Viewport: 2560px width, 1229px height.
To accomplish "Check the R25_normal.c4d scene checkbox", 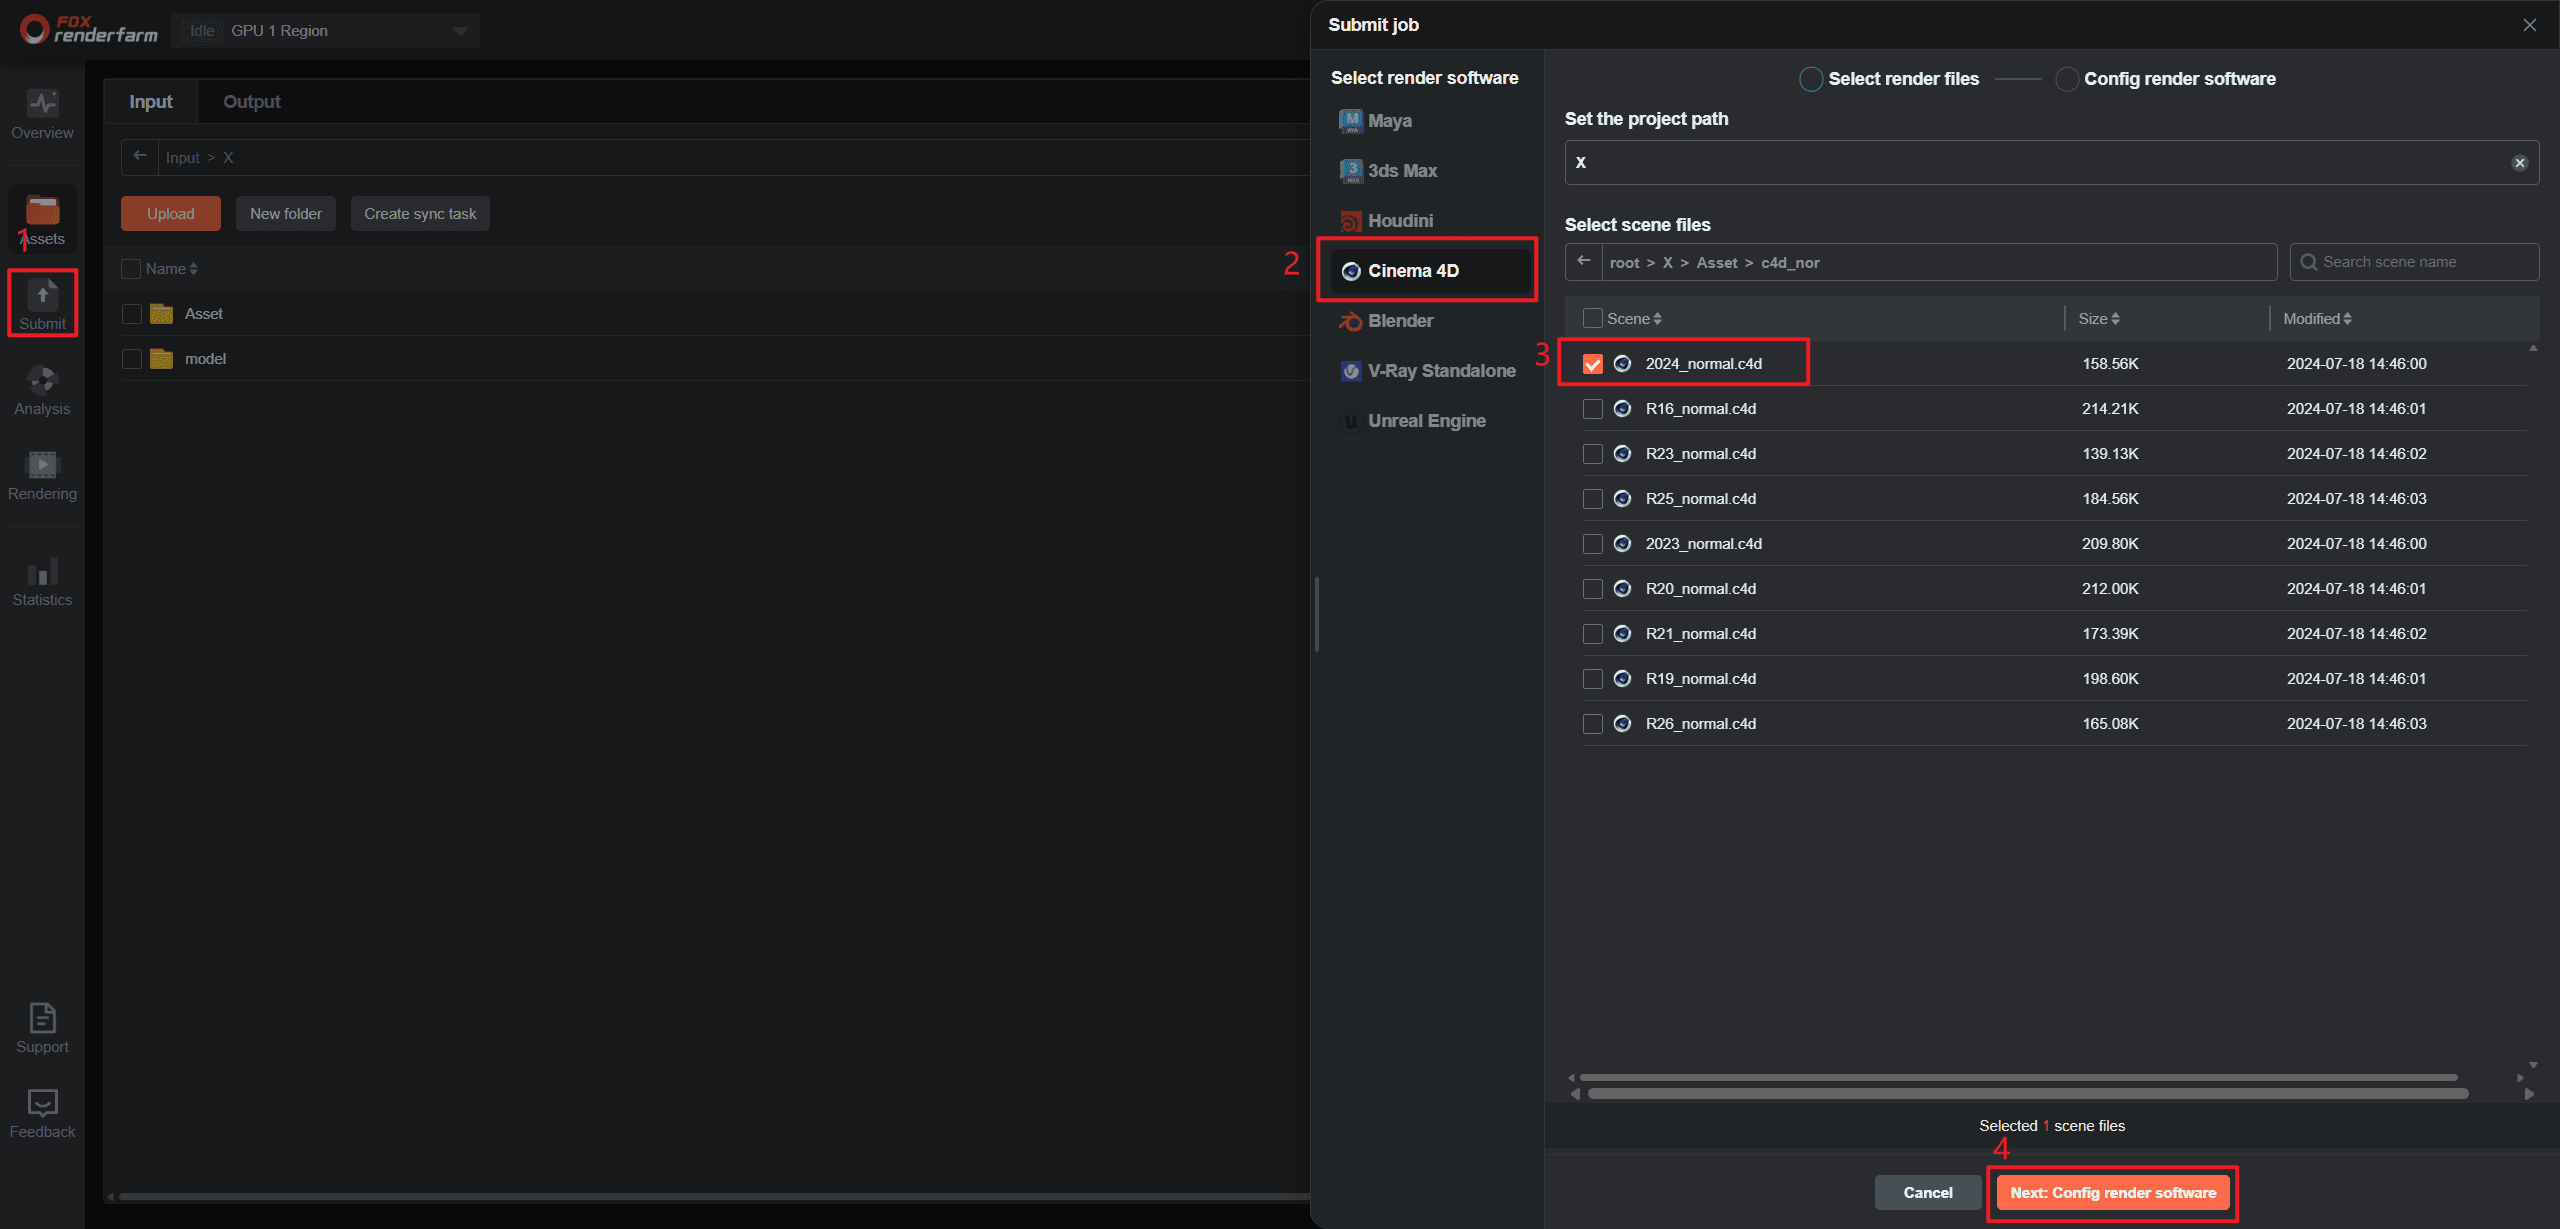I will click(1593, 499).
